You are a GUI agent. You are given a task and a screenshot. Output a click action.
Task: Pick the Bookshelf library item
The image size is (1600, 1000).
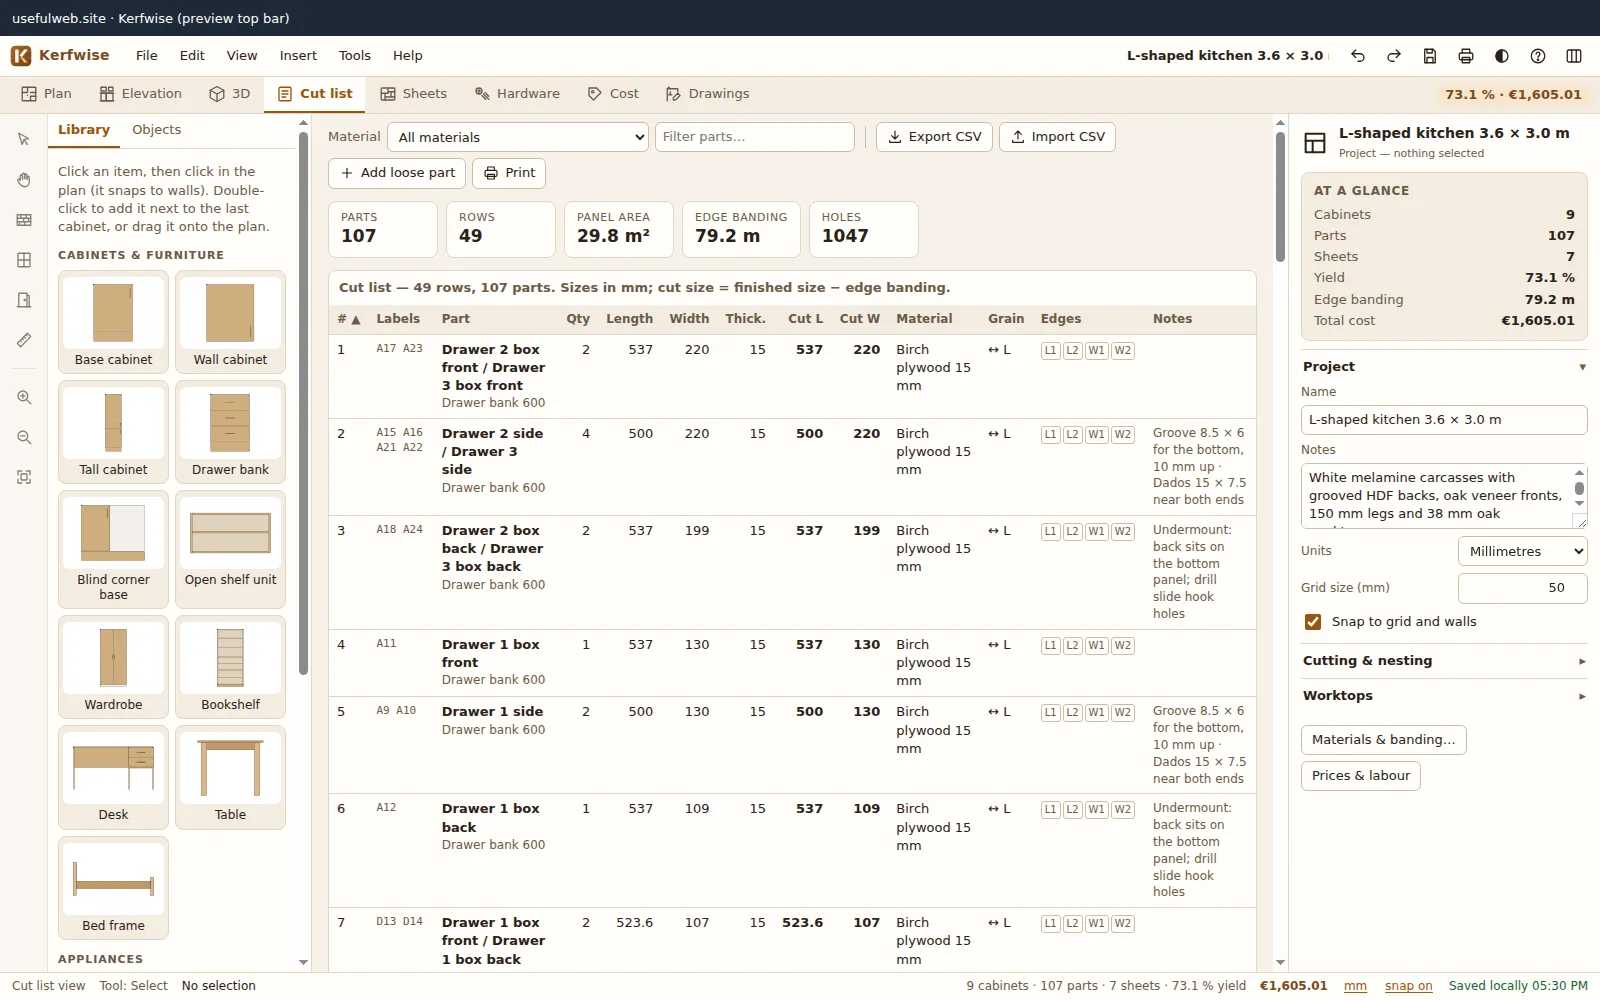click(230, 667)
